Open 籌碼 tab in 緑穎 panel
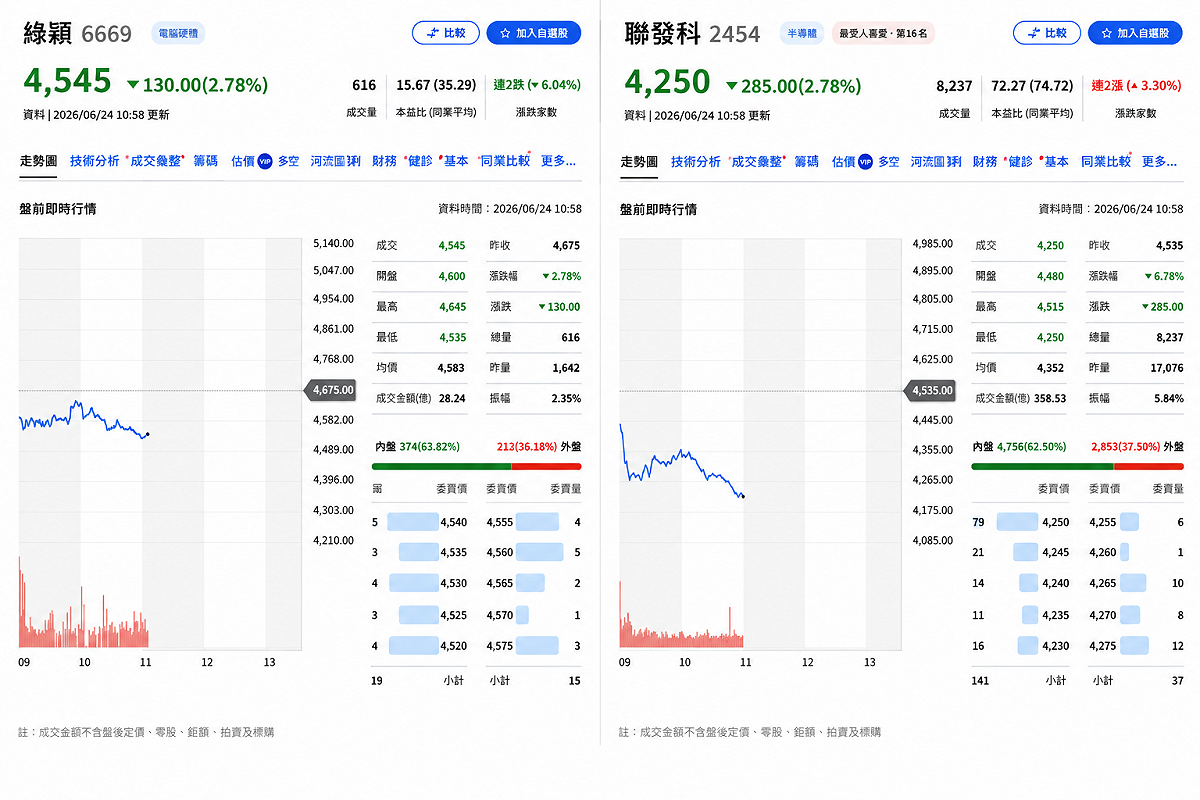1200x800 pixels. click(x=205, y=161)
